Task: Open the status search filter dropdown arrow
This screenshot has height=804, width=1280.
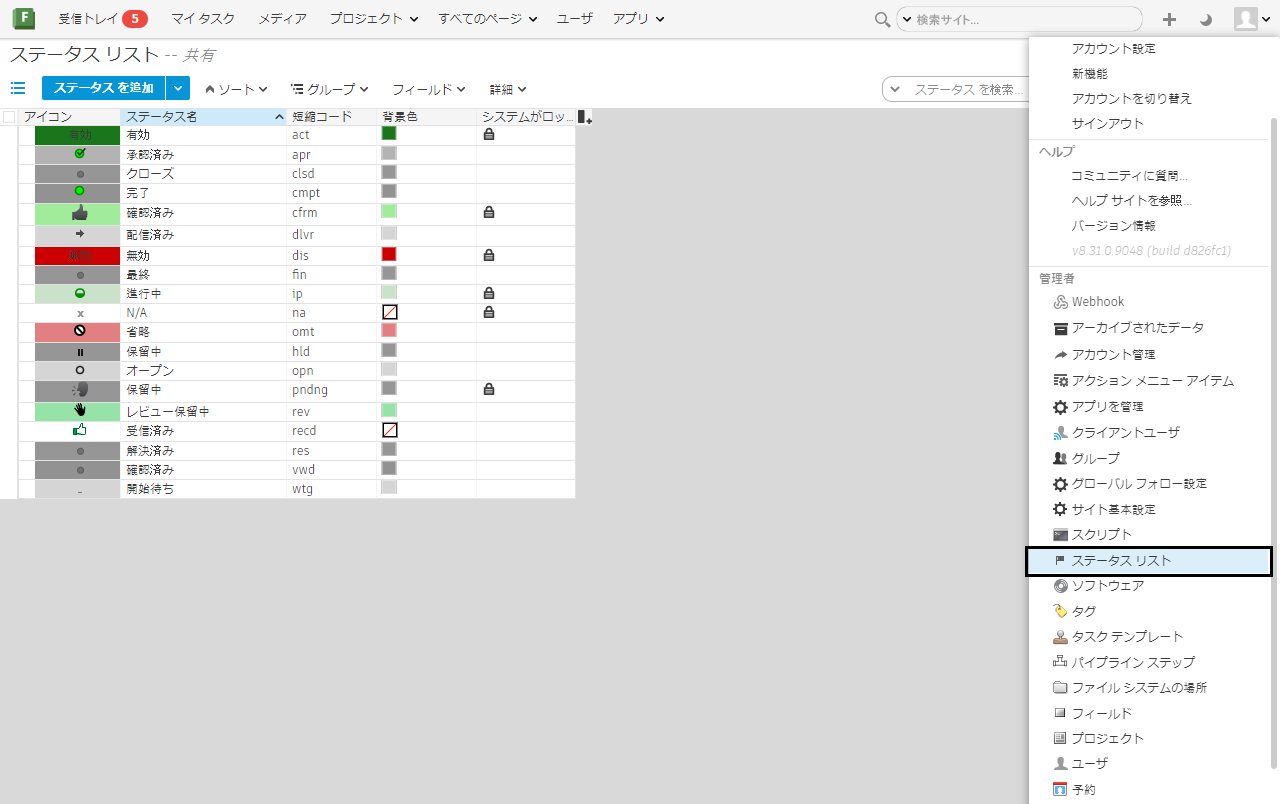Action: point(894,89)
